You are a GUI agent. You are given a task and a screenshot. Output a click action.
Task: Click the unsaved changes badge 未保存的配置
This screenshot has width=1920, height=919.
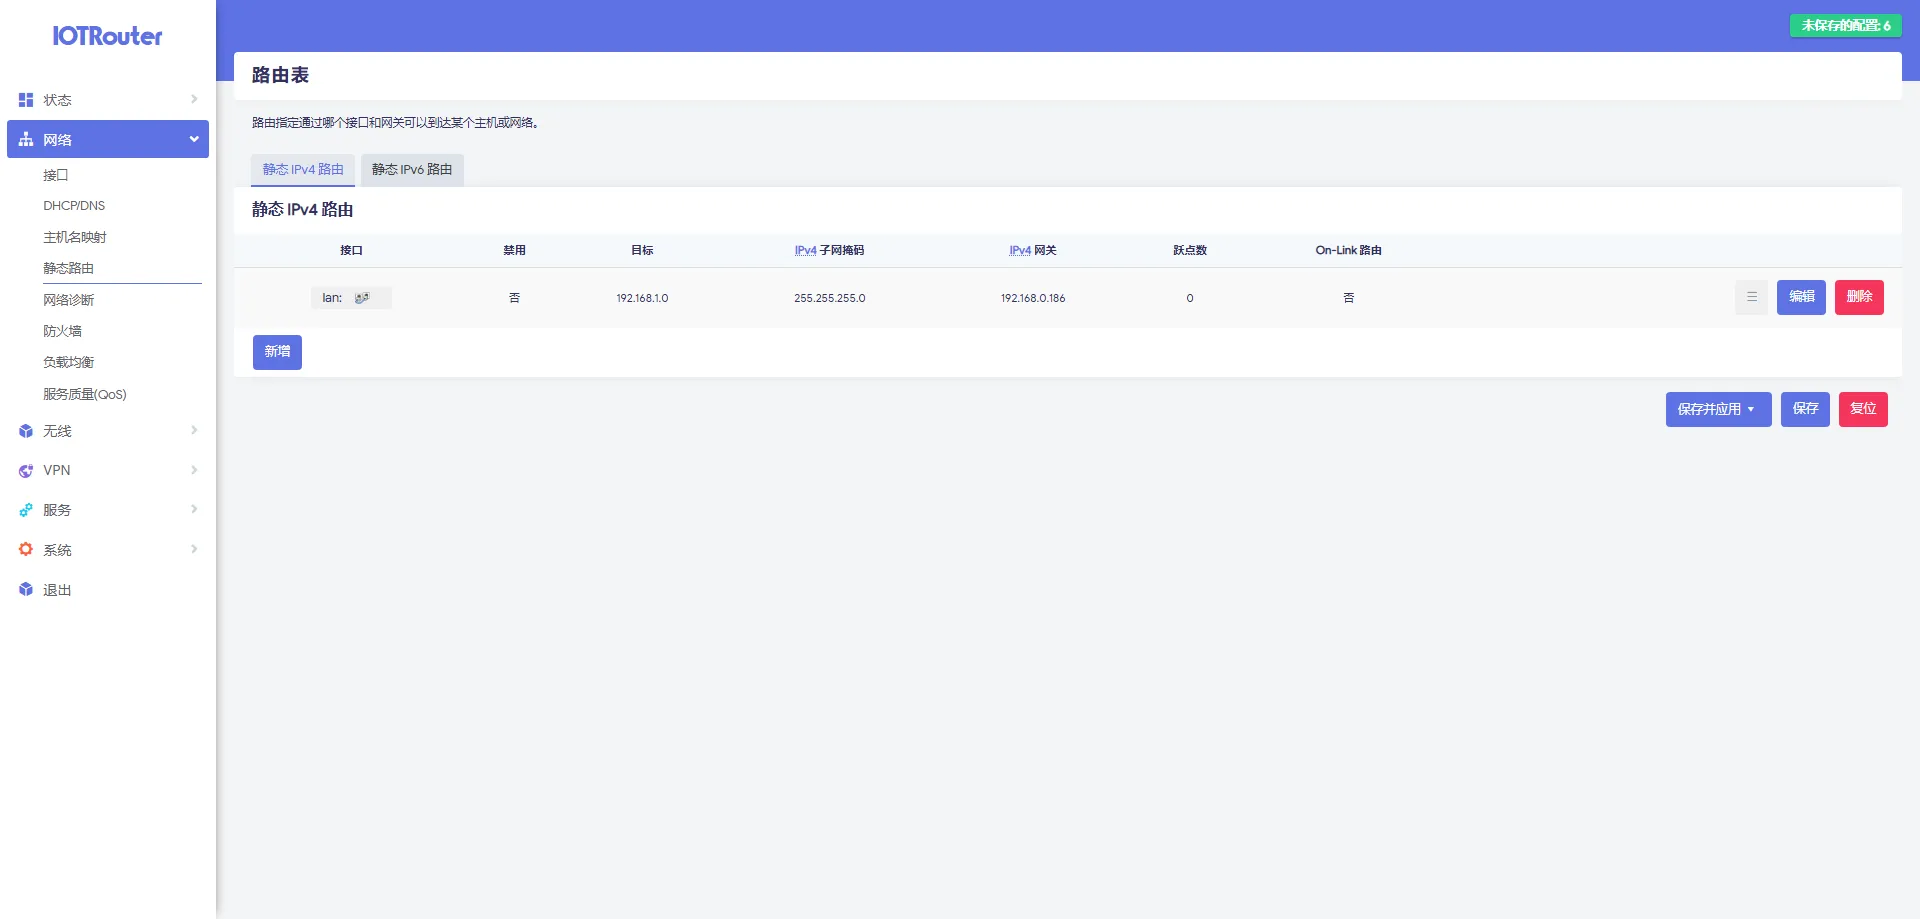tap(1845, 26)
